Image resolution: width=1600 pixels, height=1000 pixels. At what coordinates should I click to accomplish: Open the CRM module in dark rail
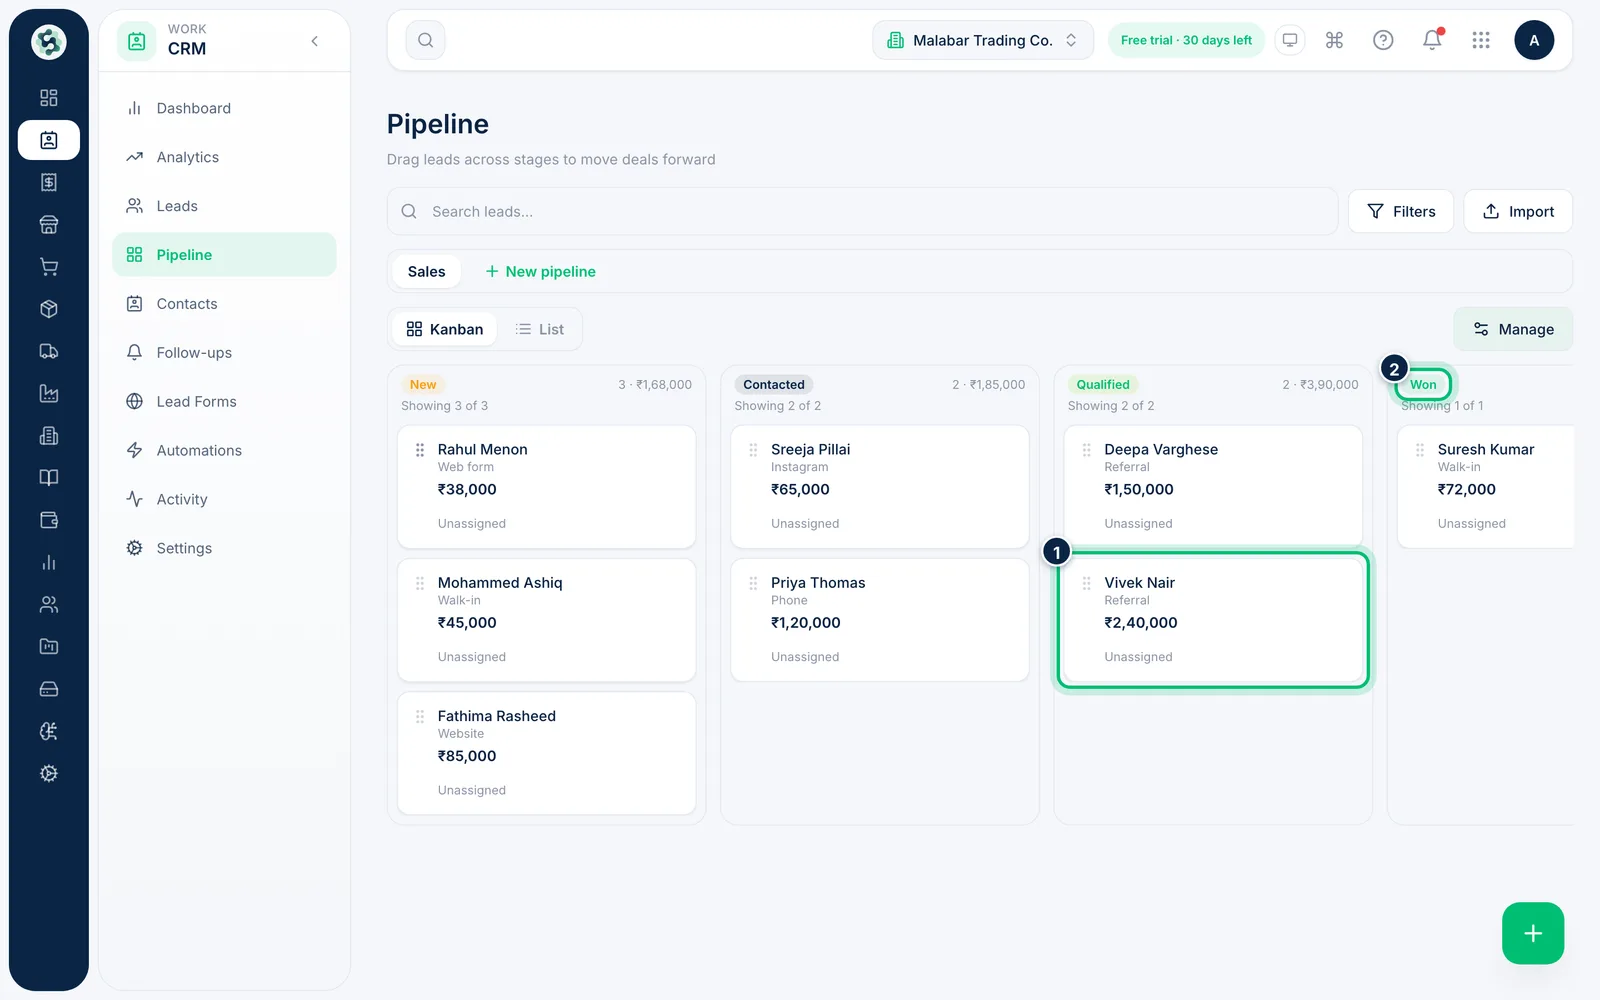pos(48,140)
